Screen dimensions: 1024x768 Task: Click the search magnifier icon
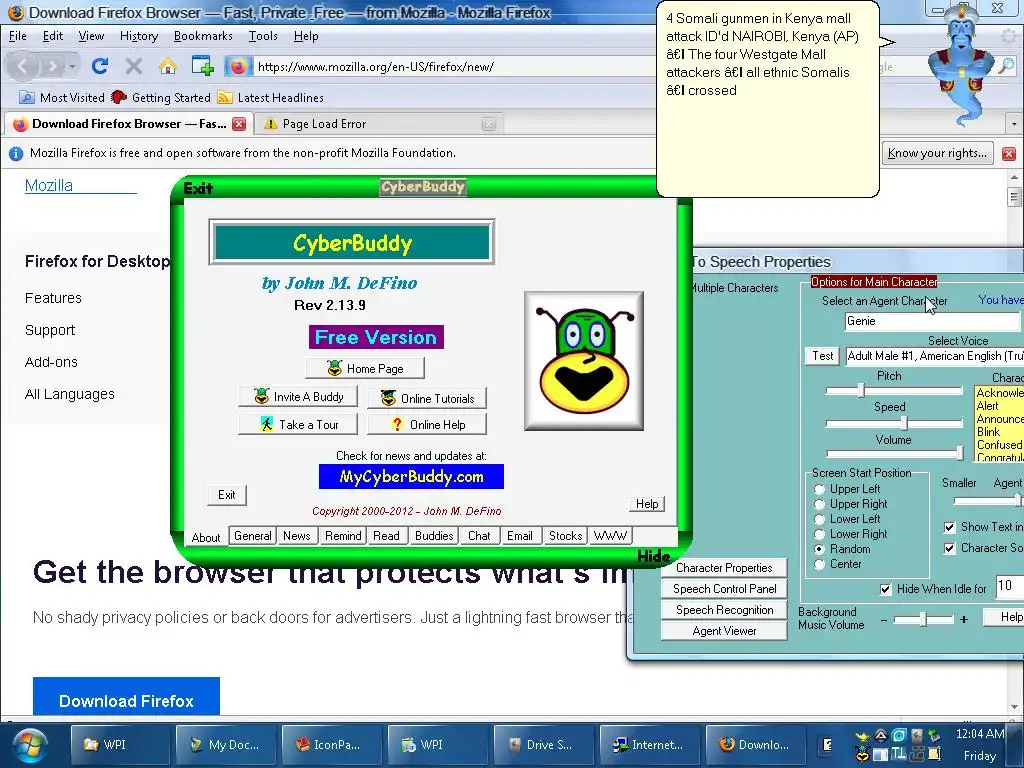coord(1006,66)
